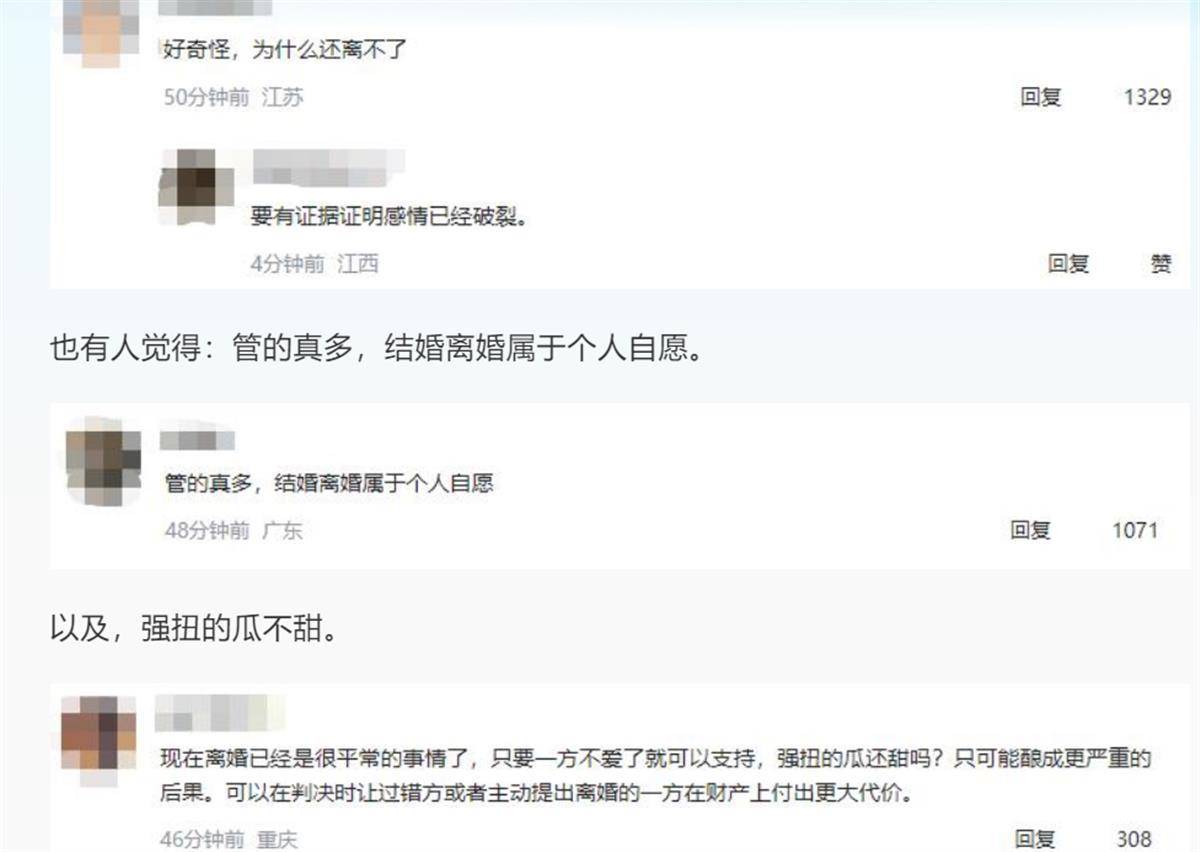Click the 1071 like count
This screenshot has height=852, width=1200.
point(1135,530)
